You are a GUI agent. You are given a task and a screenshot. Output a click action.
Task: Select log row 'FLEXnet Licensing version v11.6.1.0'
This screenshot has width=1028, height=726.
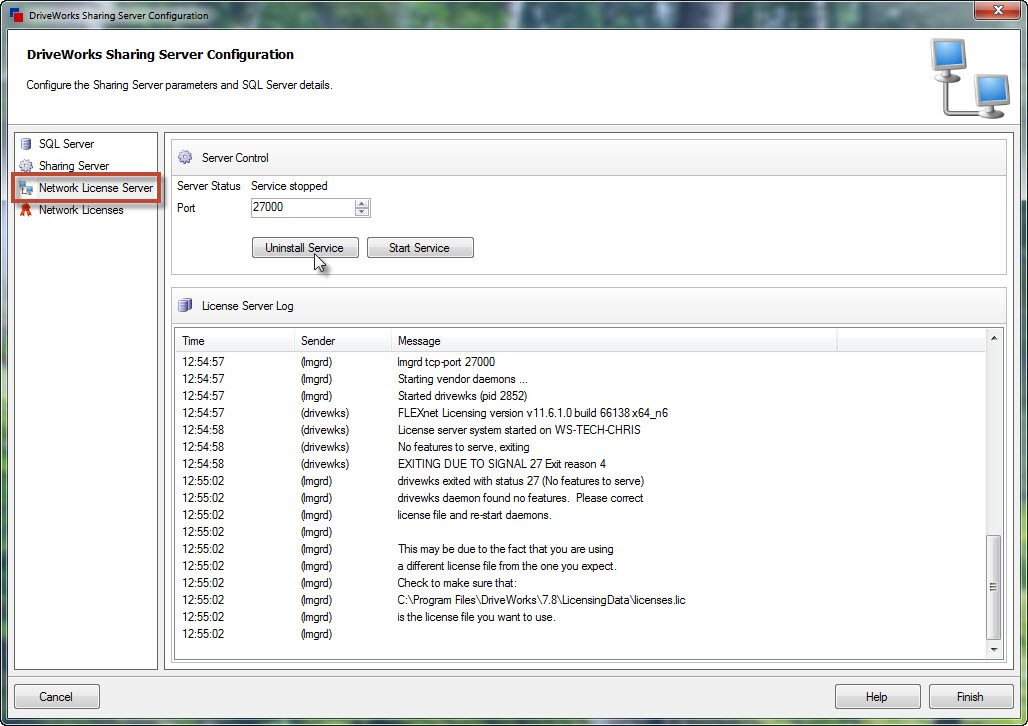(x=580, y=413)
